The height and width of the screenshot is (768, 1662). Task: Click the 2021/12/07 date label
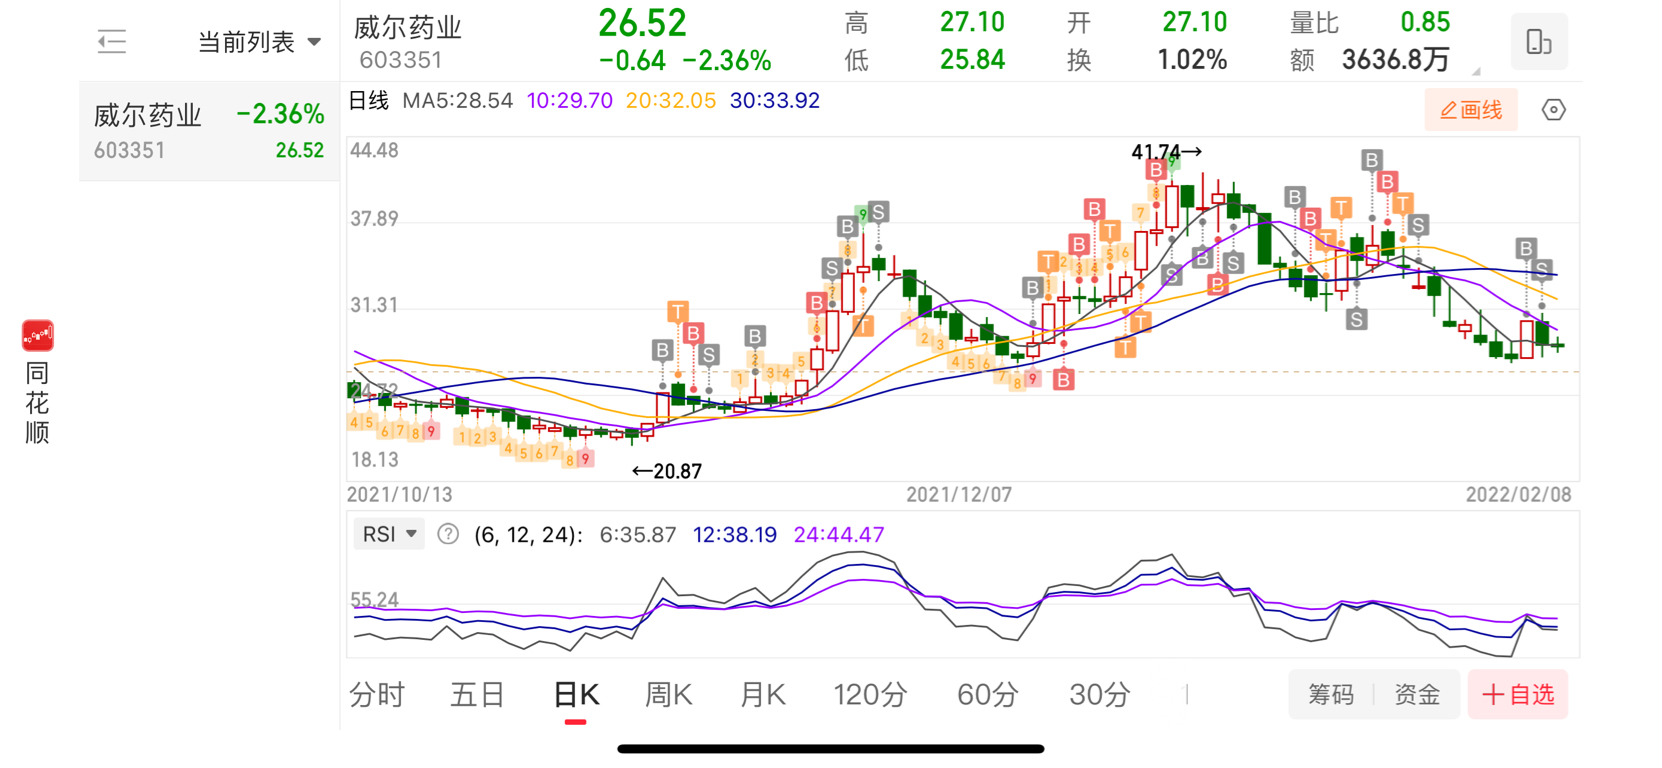click(959, 495)
